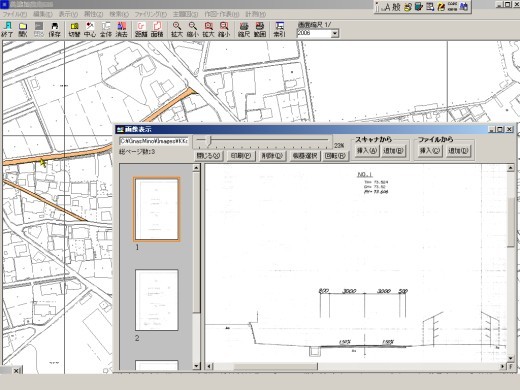Click image viewer horizontal scroll-left arrow
The width and height of the screenshot is (520, 390).
(209, 366)
